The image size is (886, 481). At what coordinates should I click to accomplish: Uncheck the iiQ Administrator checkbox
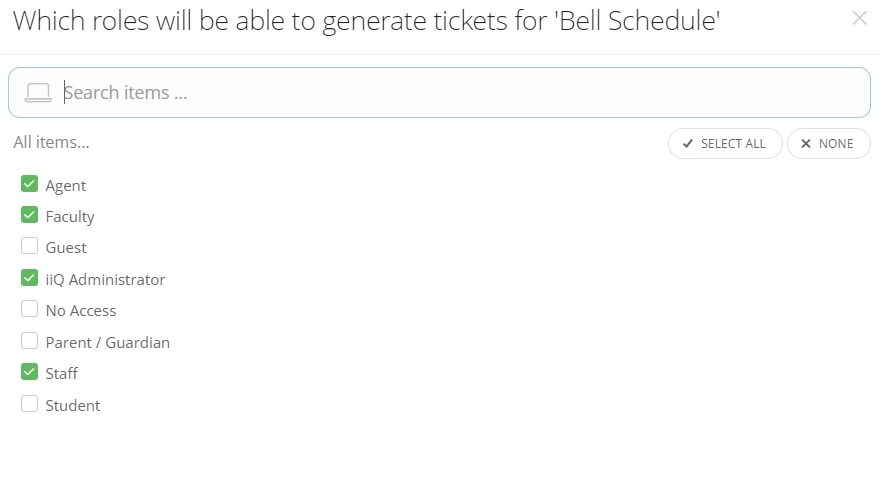tap(29, 278)
